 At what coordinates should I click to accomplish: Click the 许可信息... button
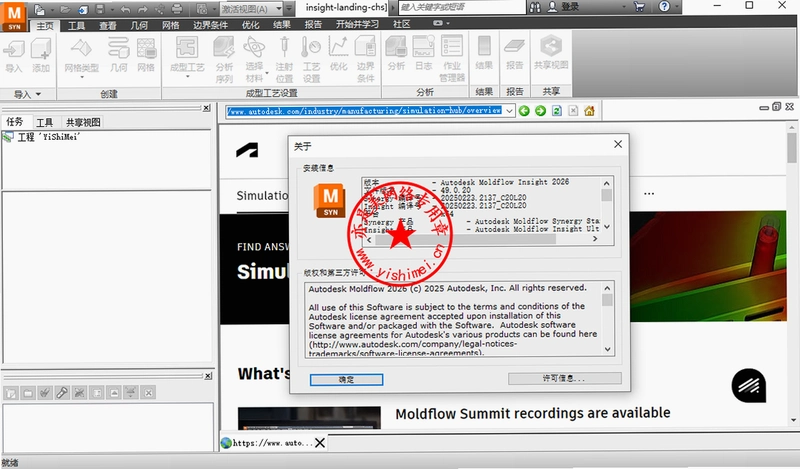[565, 378]
